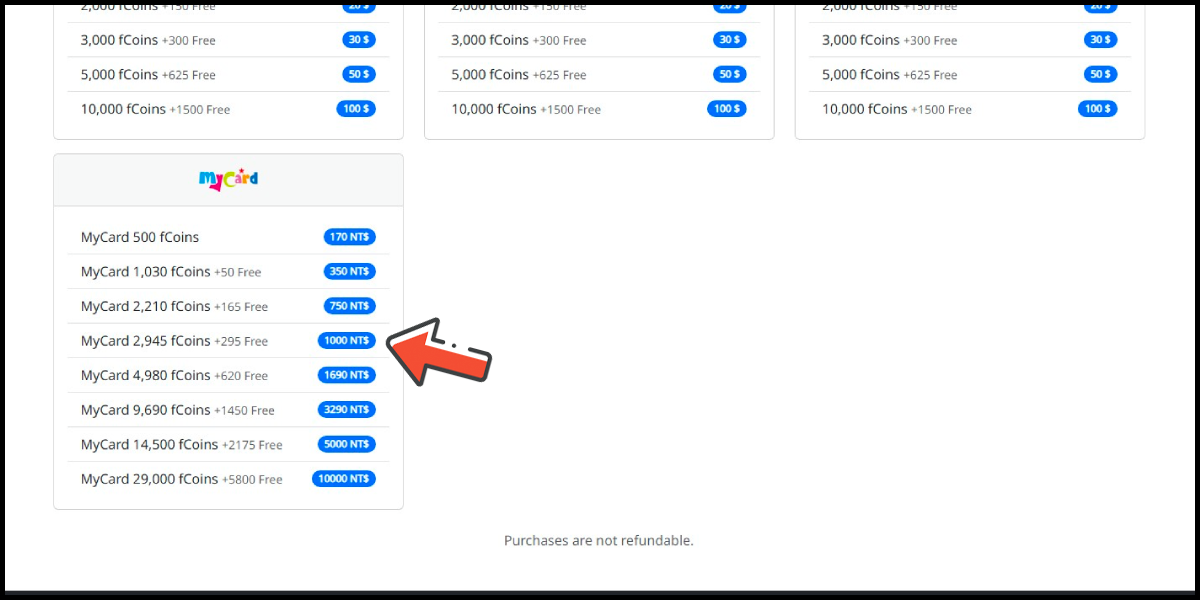Click the MyCard 1,030 fCoins package text
The image size is (1200, 600).
(146, 272)
